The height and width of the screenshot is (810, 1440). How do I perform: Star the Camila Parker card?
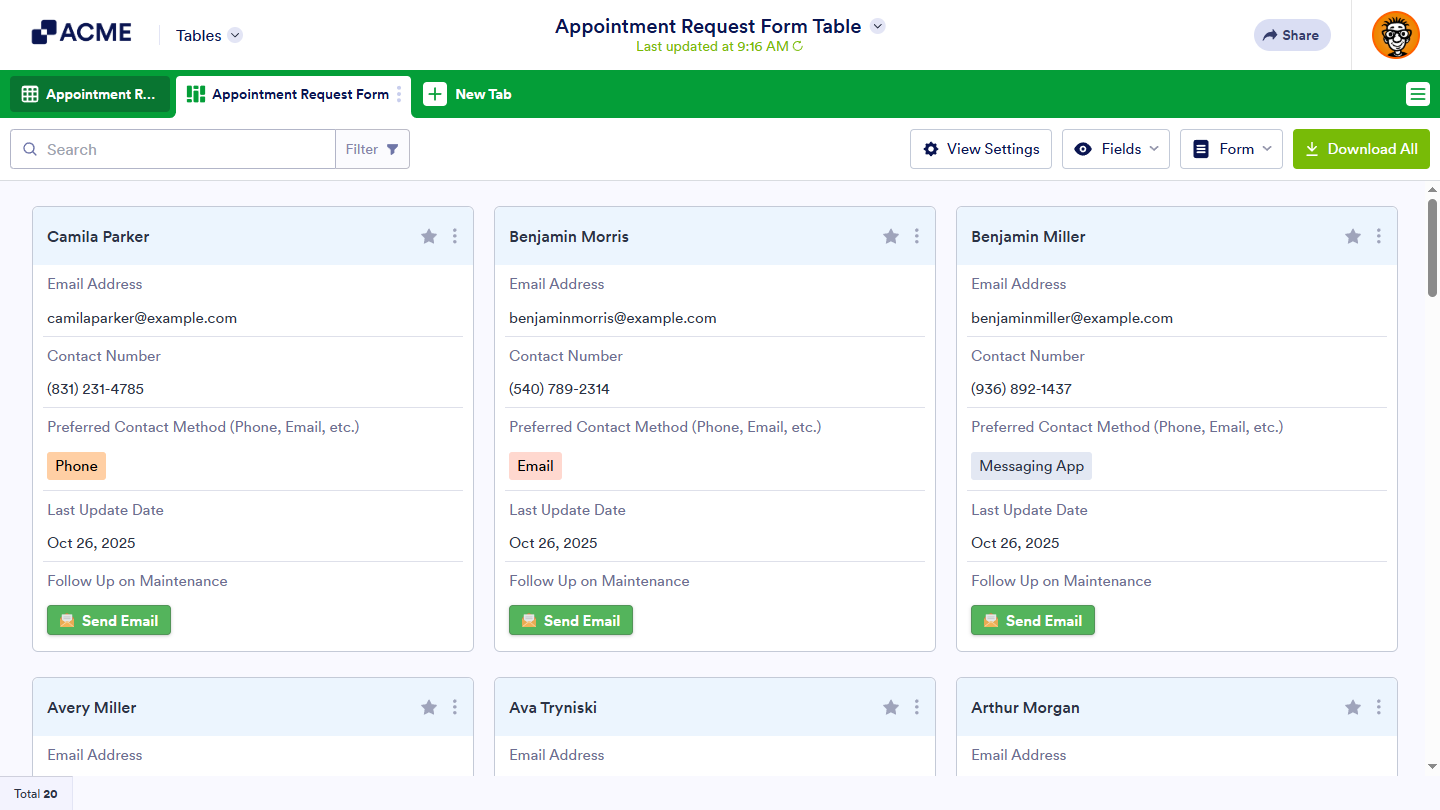pos(429,236)
